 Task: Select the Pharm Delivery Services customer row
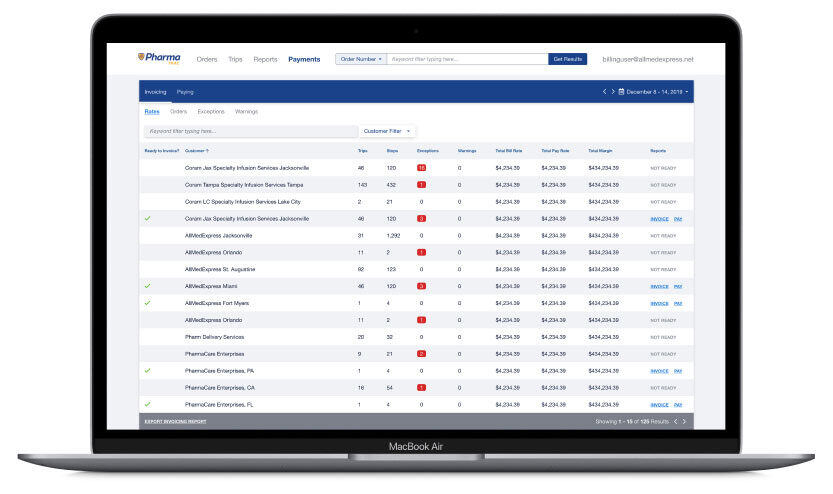pos(416,337)
